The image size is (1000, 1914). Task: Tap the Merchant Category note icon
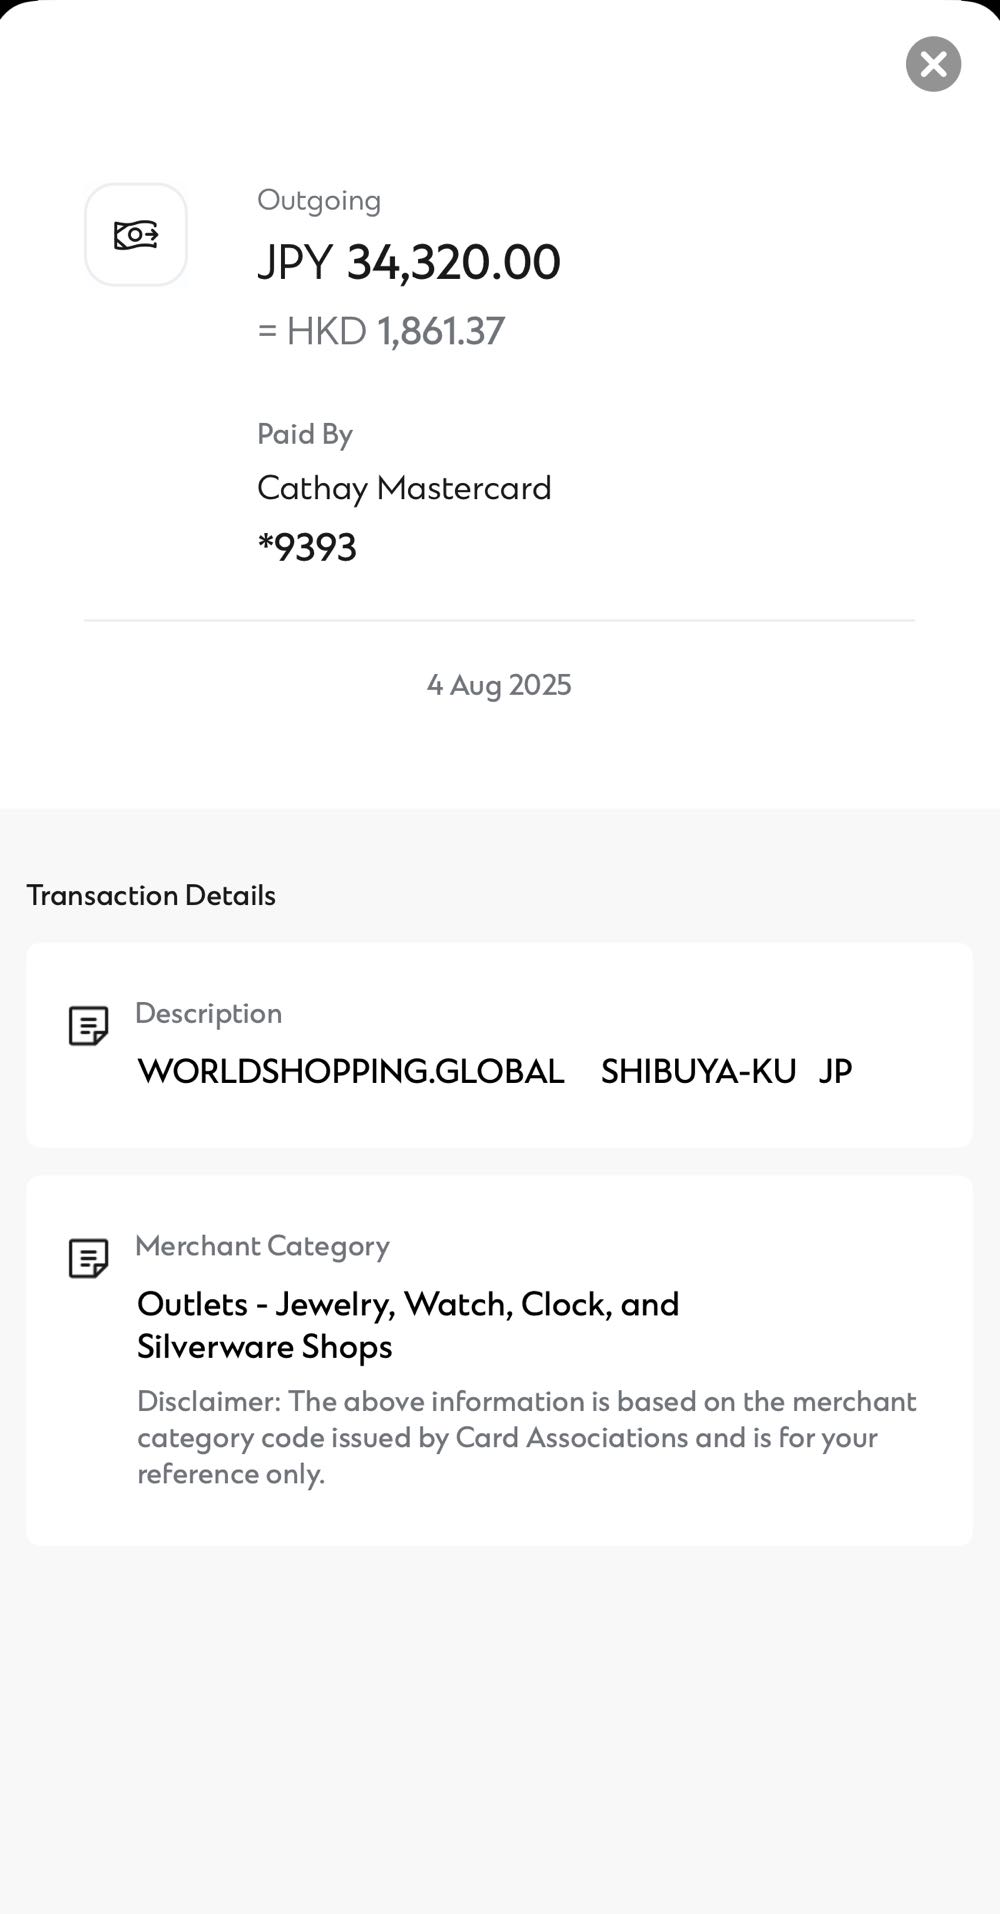click(x=88, y=1259)
